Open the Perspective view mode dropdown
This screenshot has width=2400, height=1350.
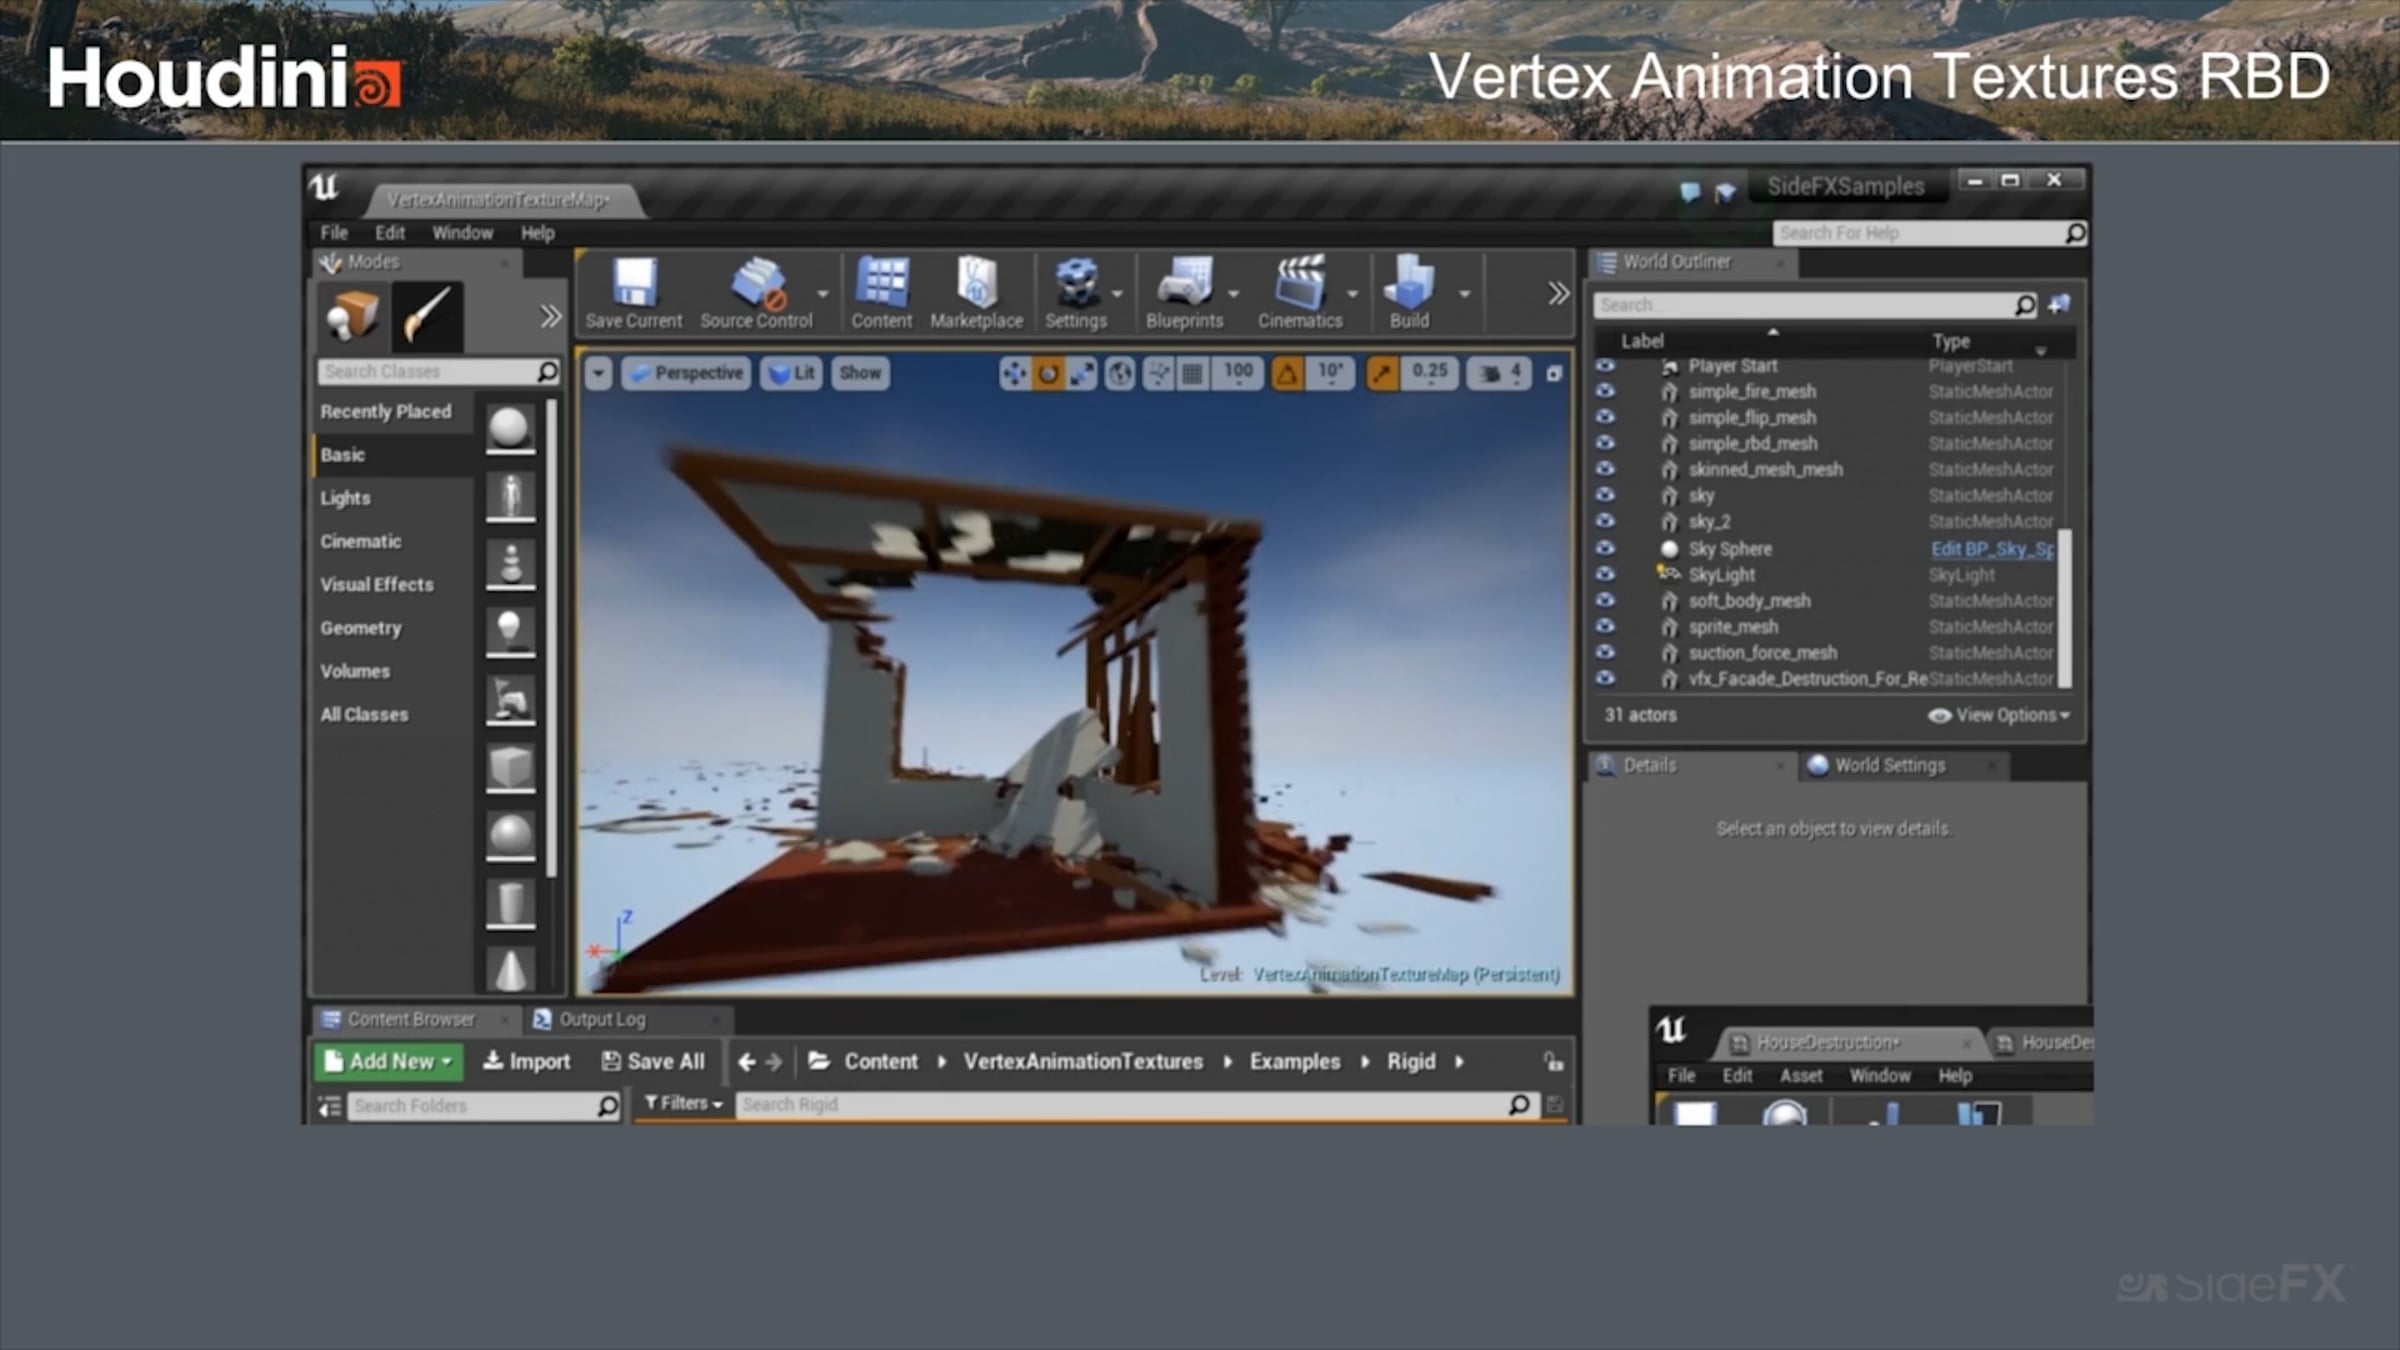coord(687,373)
